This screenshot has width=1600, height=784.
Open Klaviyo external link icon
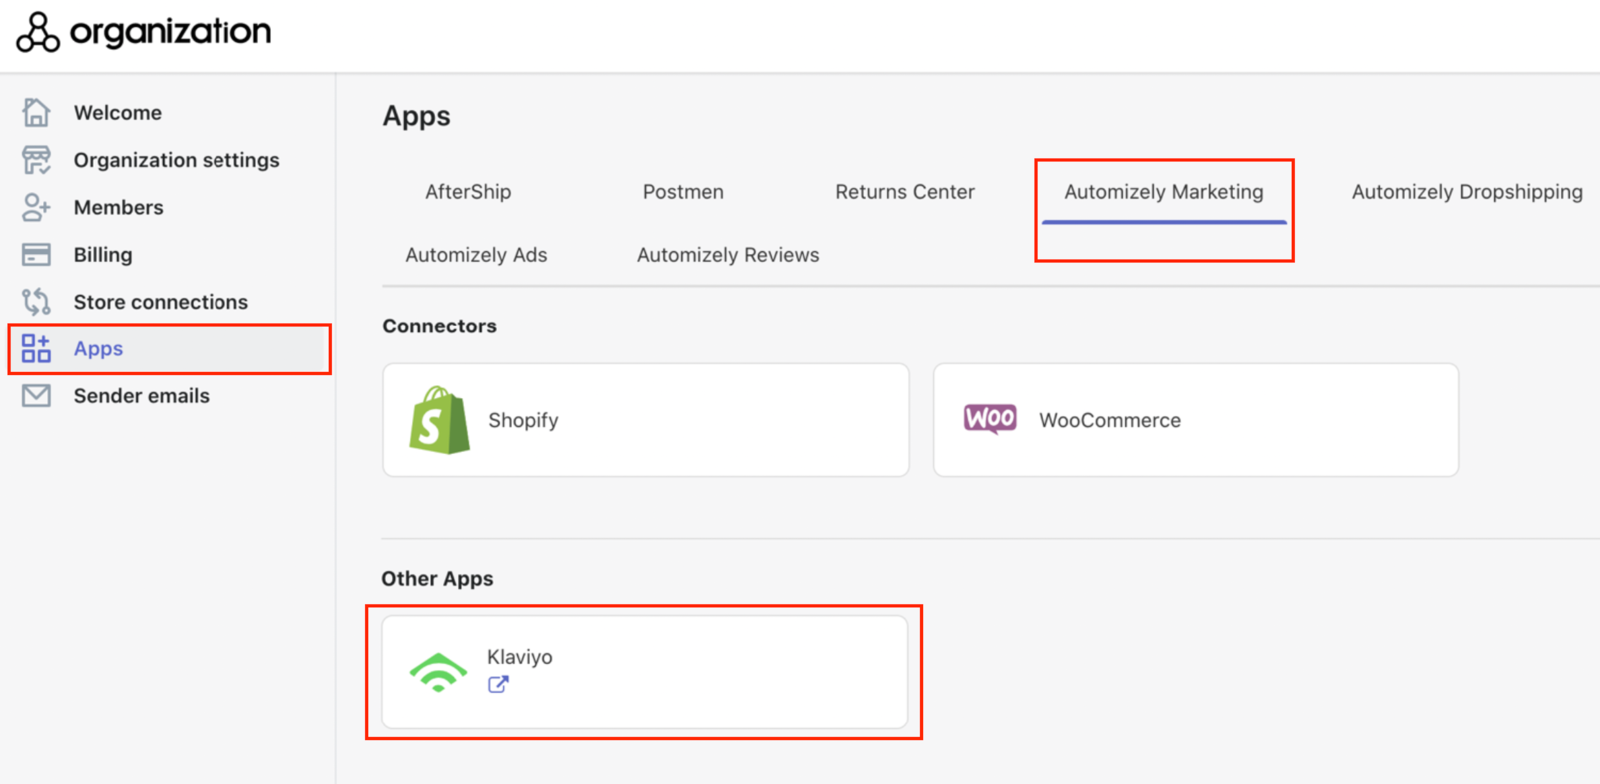click(x=498, y=685)
